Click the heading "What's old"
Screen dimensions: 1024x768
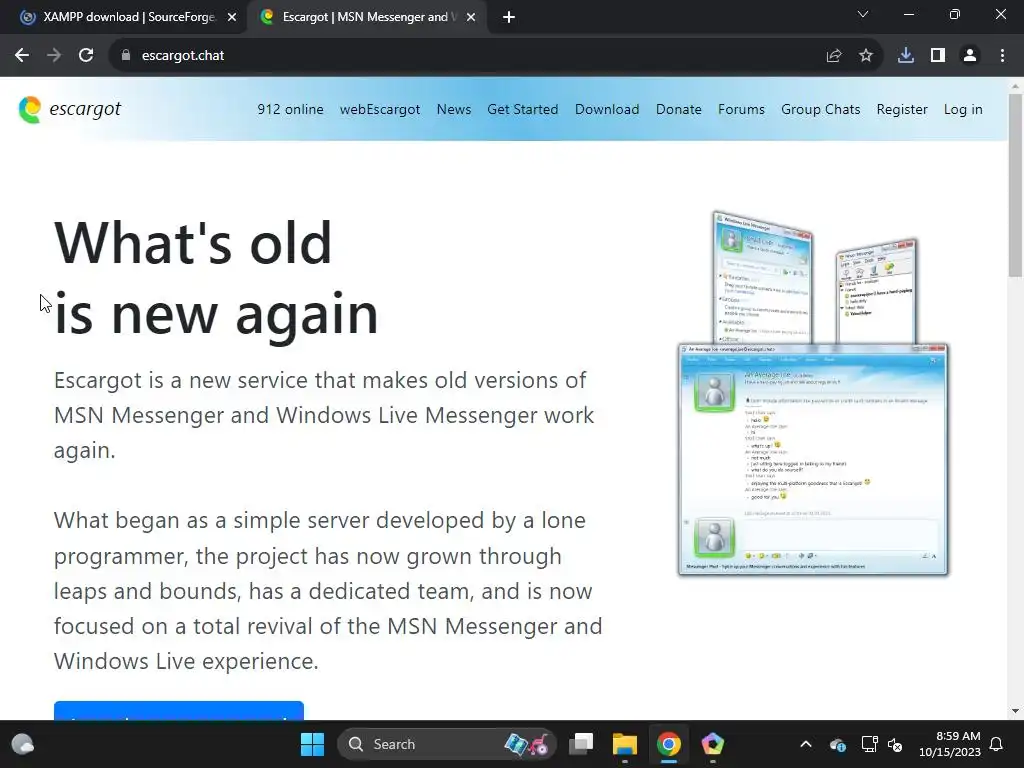[x=193, y=242]
